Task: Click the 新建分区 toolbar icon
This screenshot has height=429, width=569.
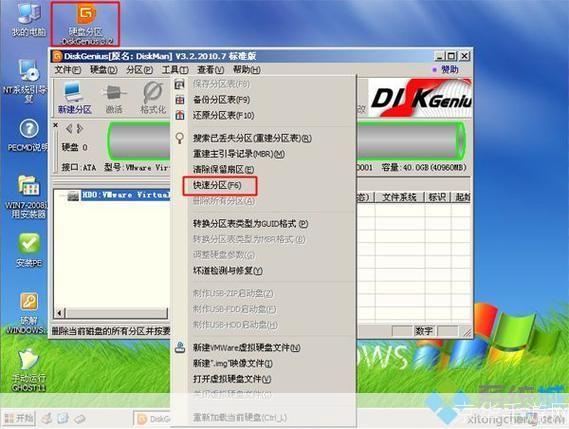Action: 74,98
